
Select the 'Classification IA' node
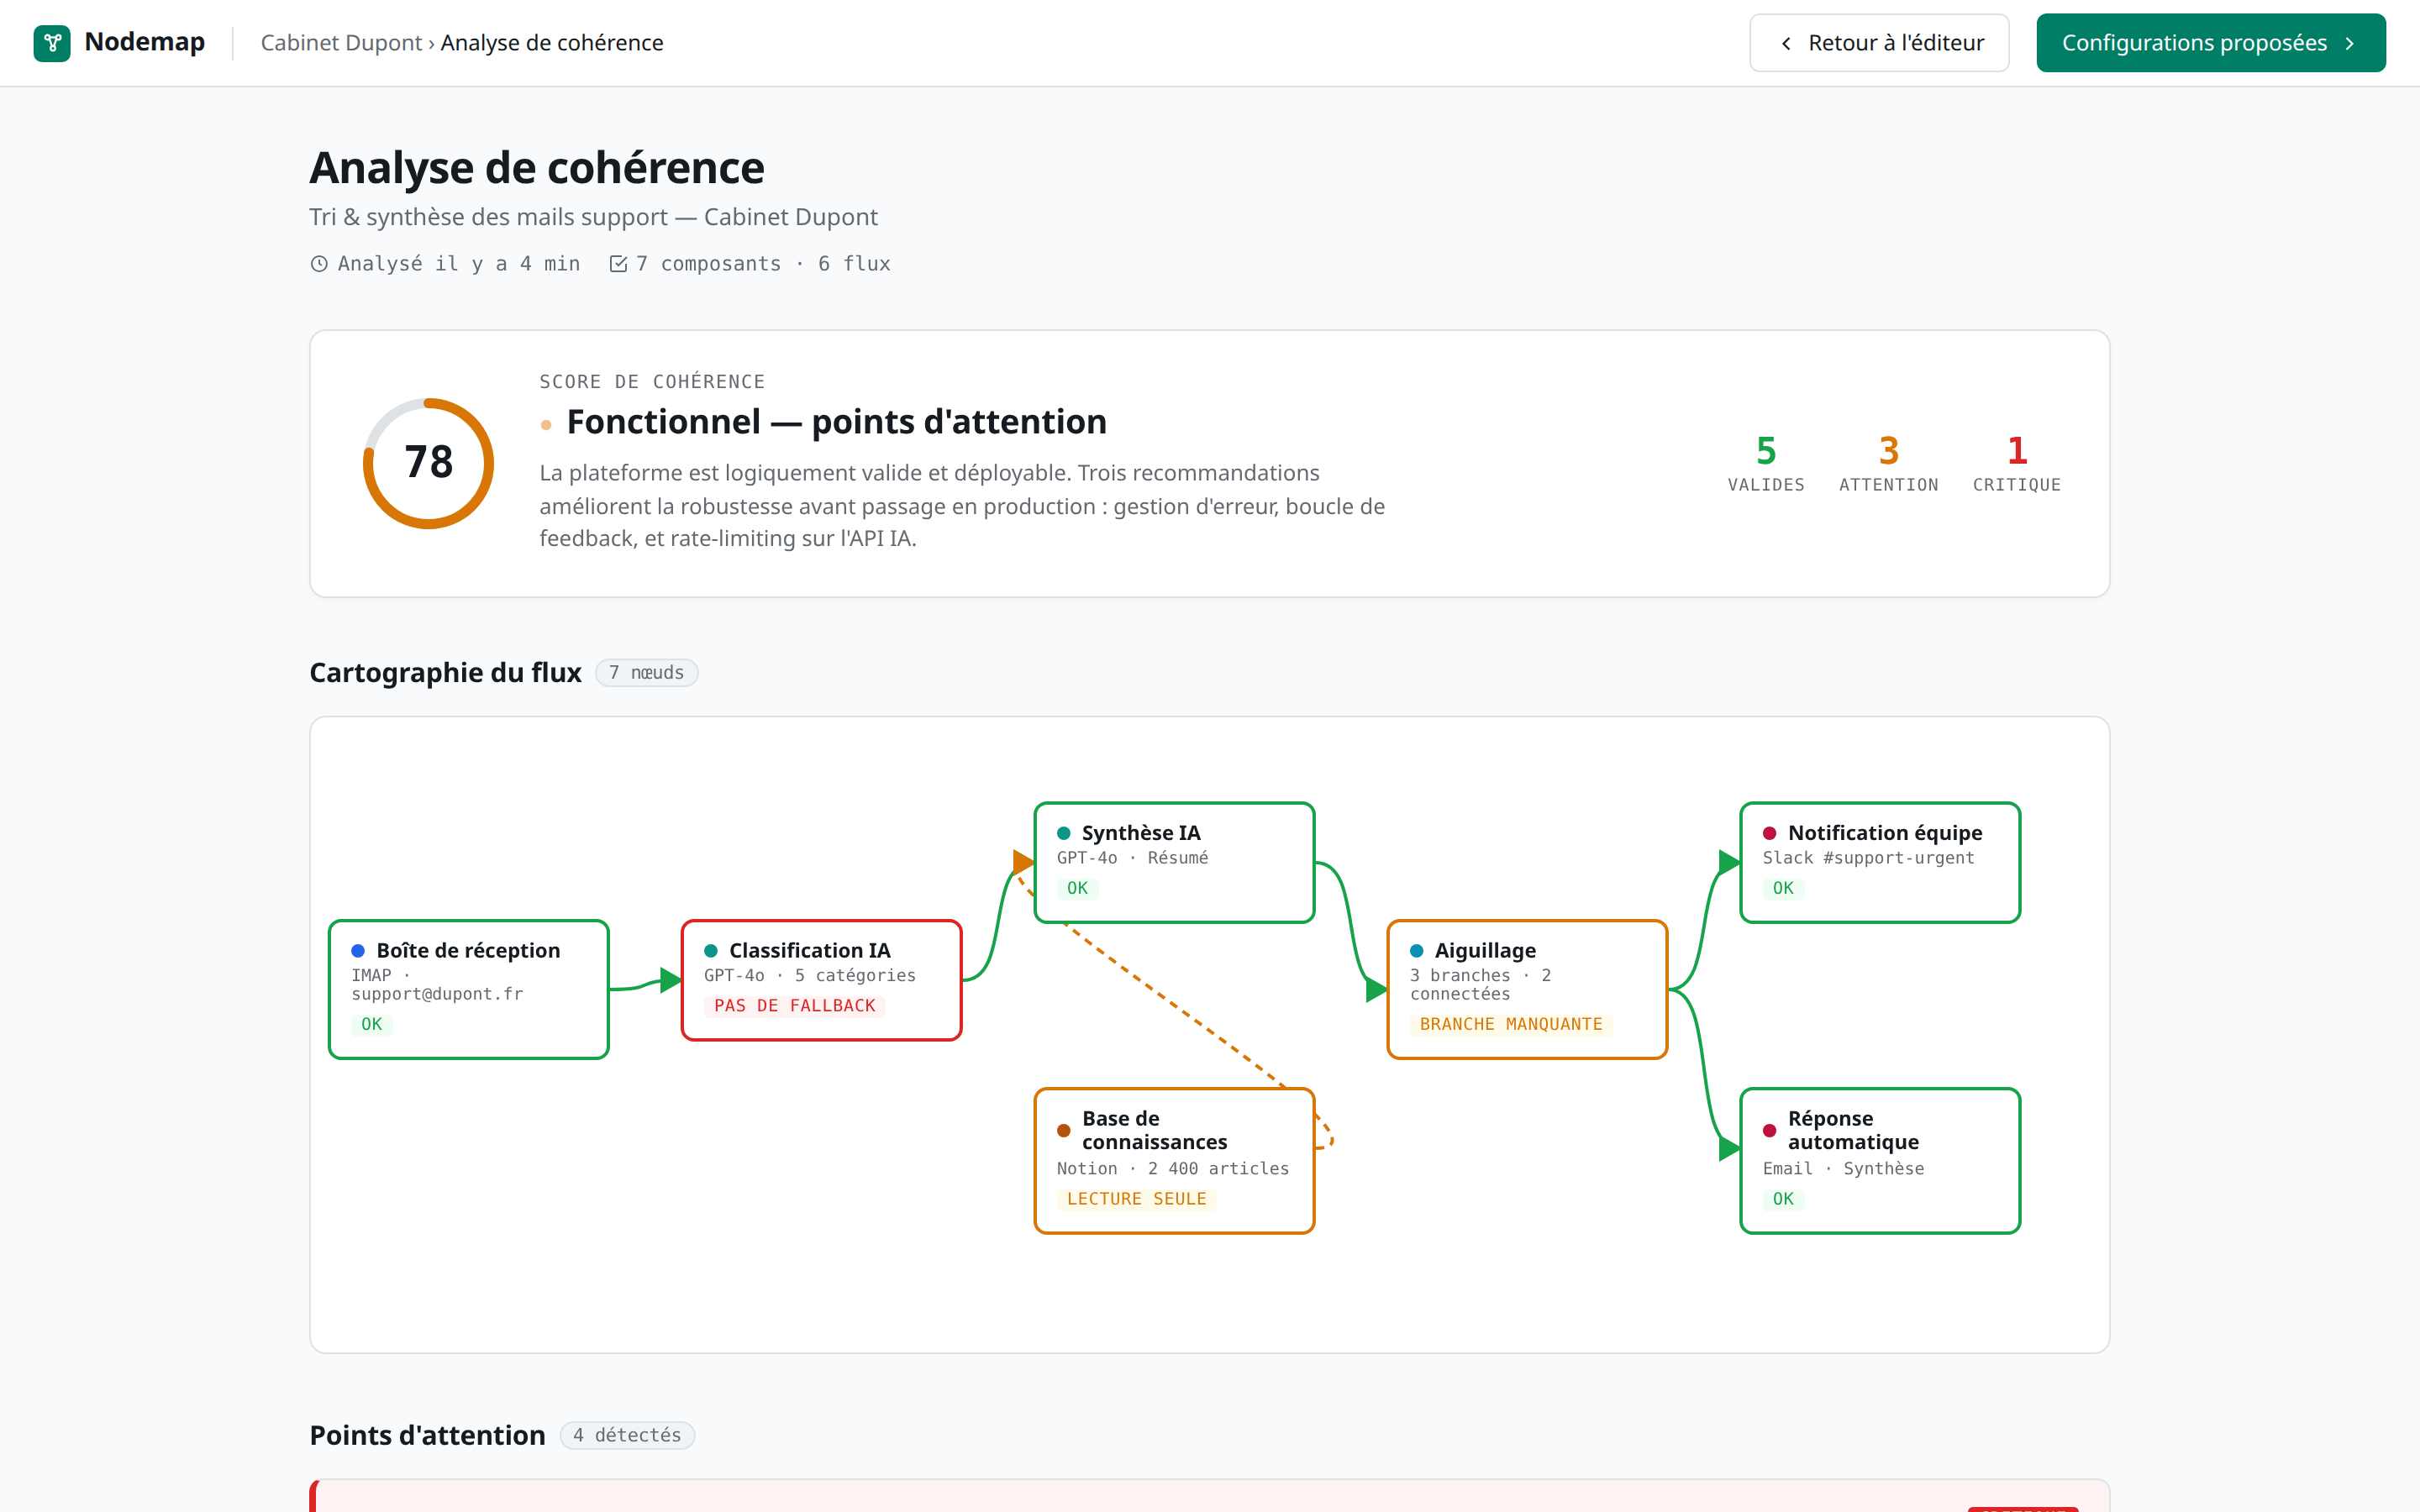pyautogui.click(x=821, y=980)
